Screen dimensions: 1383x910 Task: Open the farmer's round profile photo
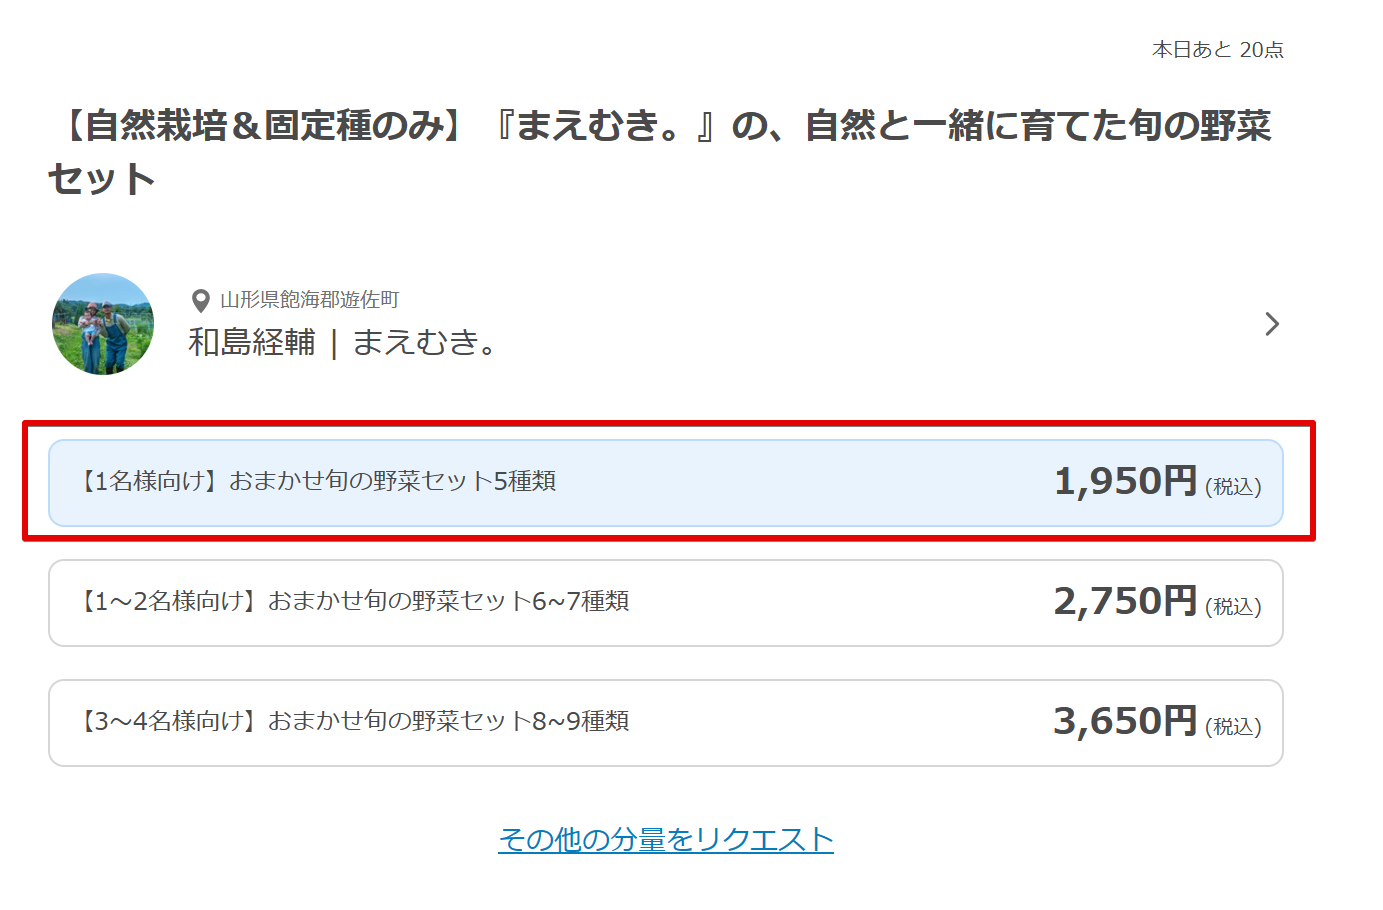tap(103, 324)
